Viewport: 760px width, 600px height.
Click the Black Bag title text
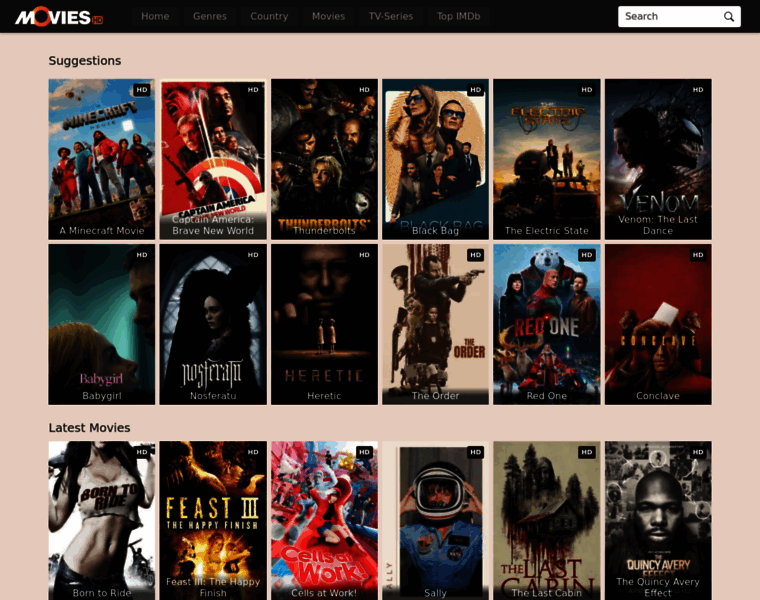(x=435, y=231)
